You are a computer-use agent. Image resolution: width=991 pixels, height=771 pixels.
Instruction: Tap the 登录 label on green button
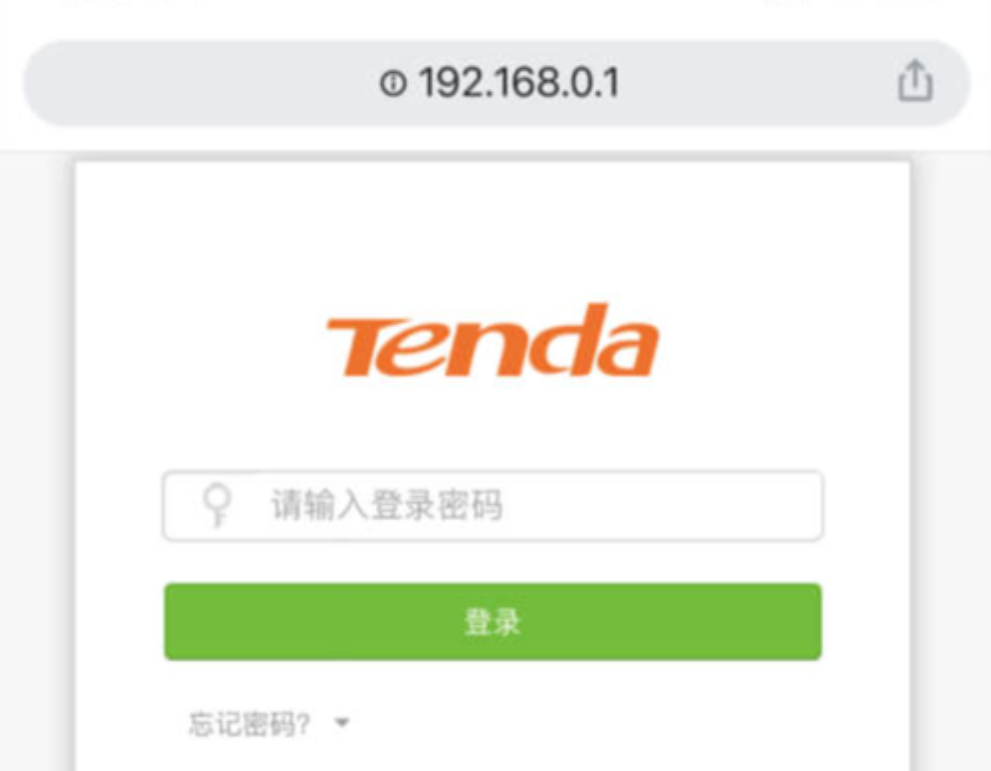point(492,622)
